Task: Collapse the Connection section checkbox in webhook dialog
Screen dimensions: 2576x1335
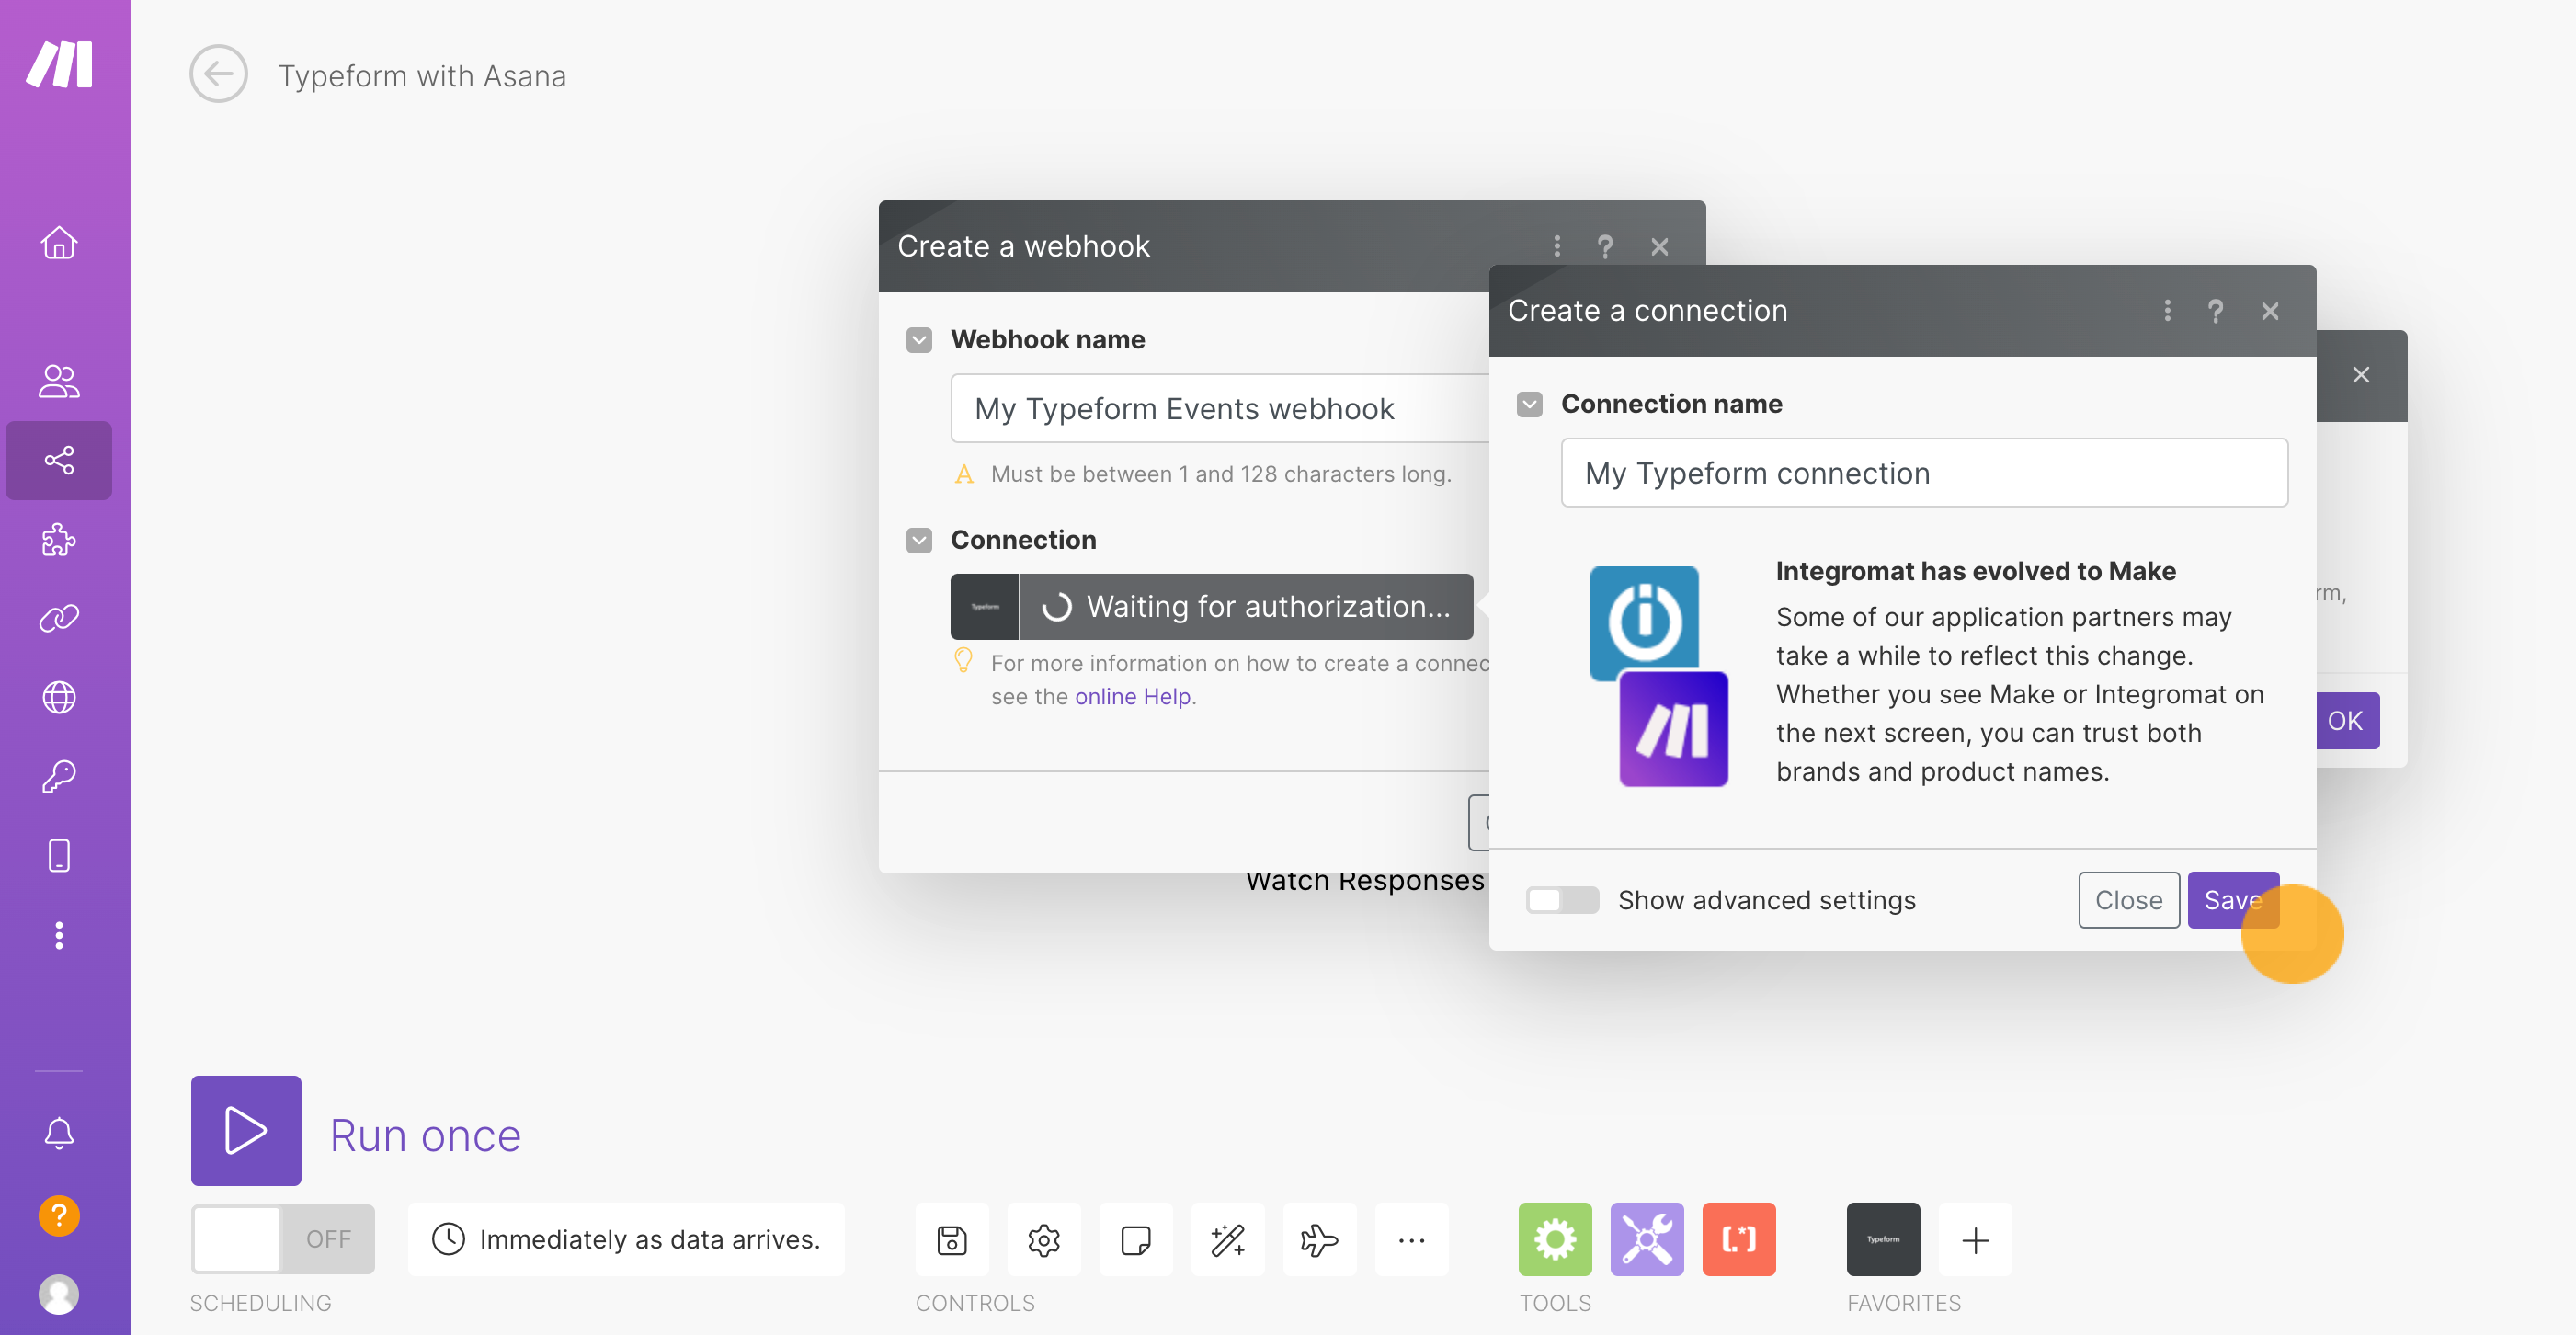Action: pyautogui.click(x=919, y=540)
